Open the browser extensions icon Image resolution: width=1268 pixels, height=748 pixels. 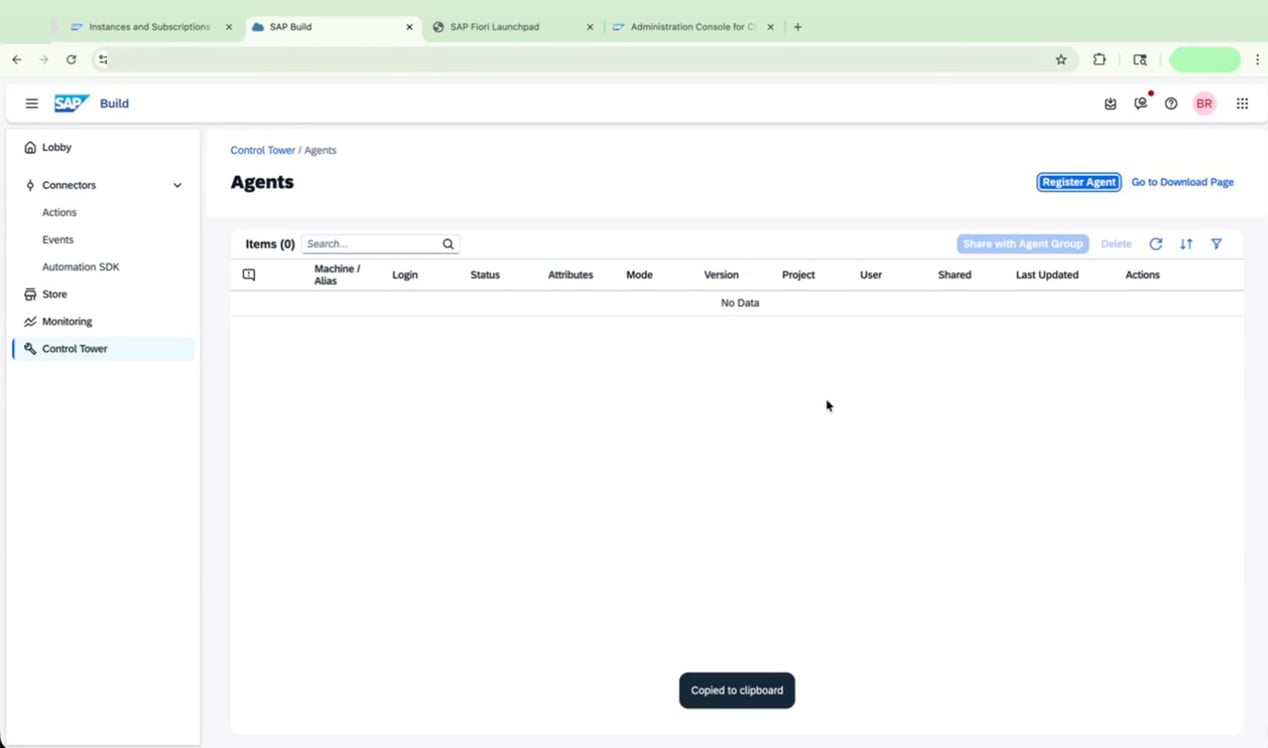tap(1099, 60)
